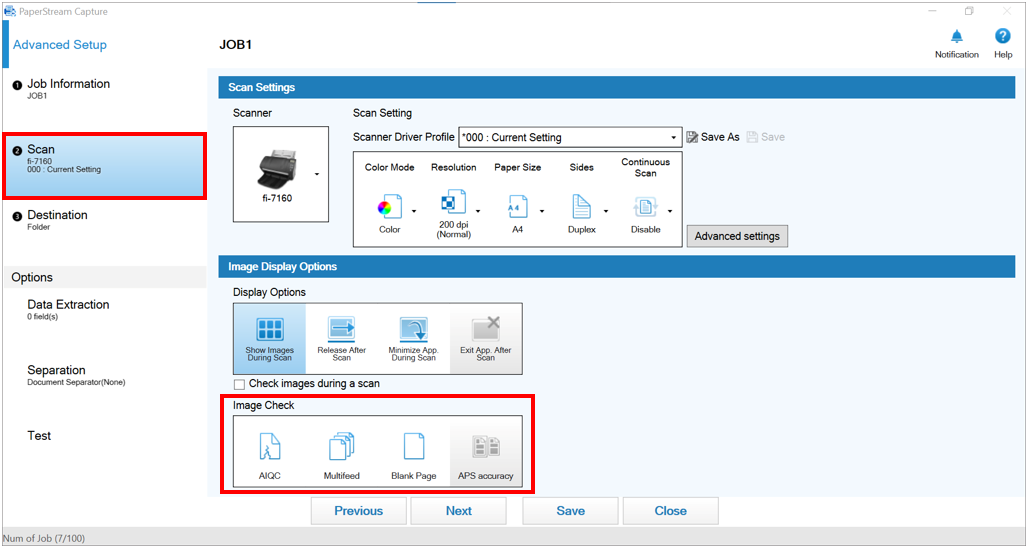1029x548 pixels.
Task: Click the PaperStream Capture title bar icon
Action: point(10,11)
